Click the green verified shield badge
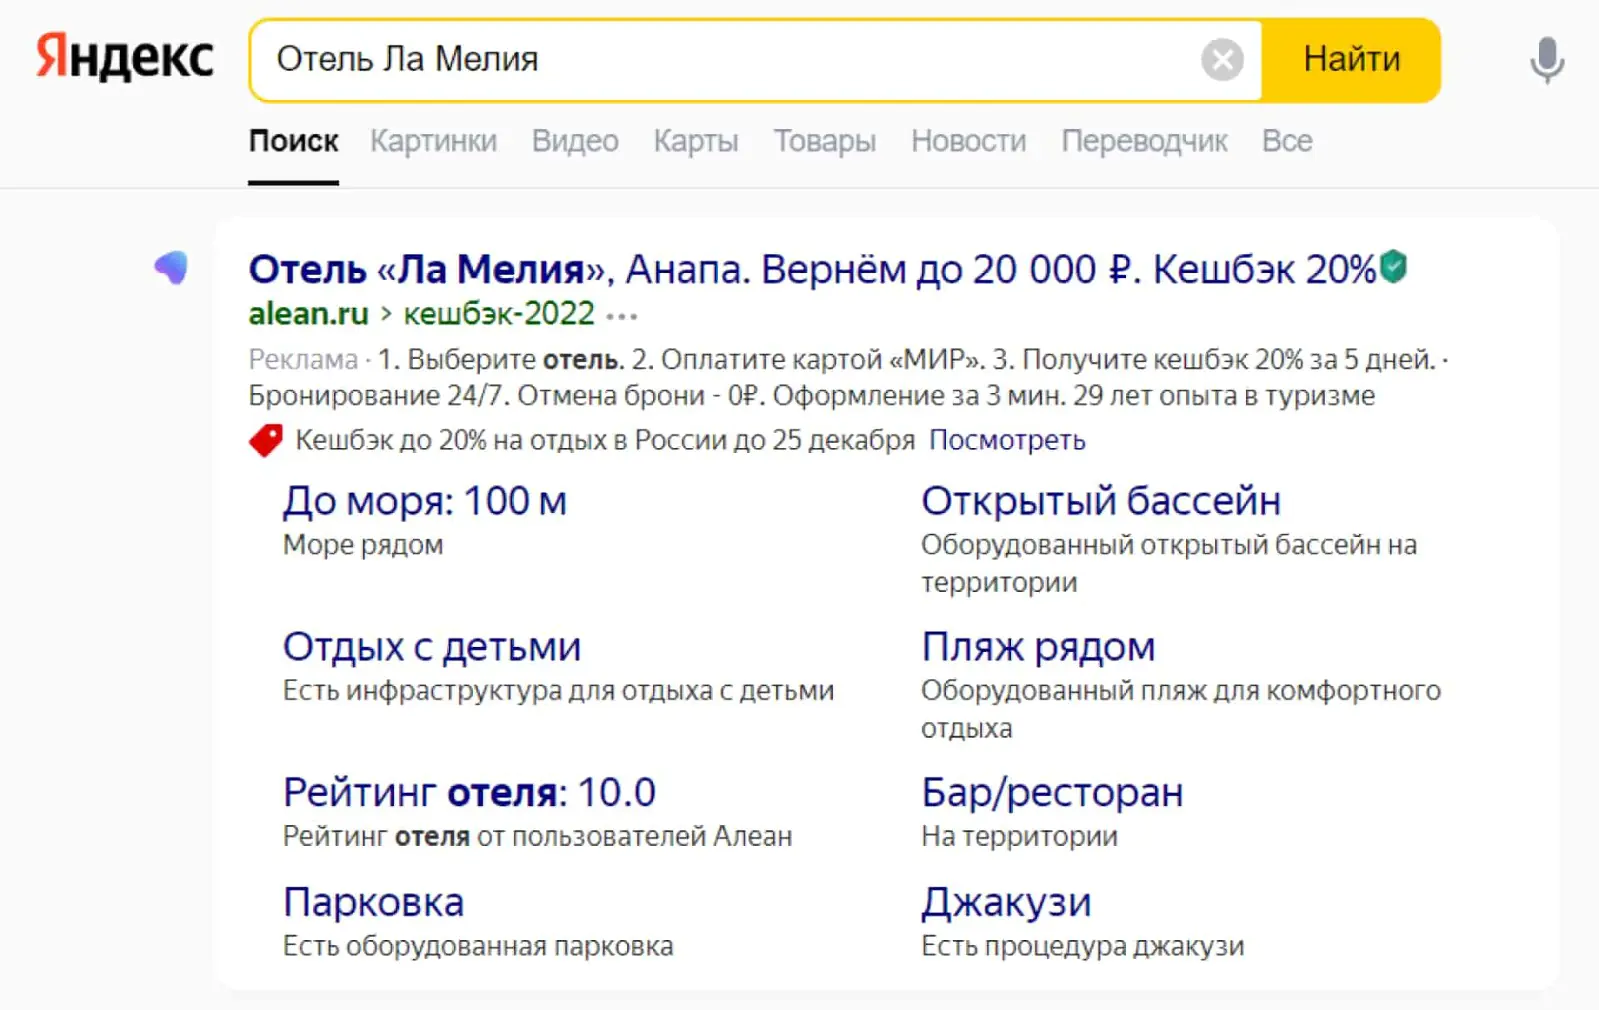 pos(1393,267)
